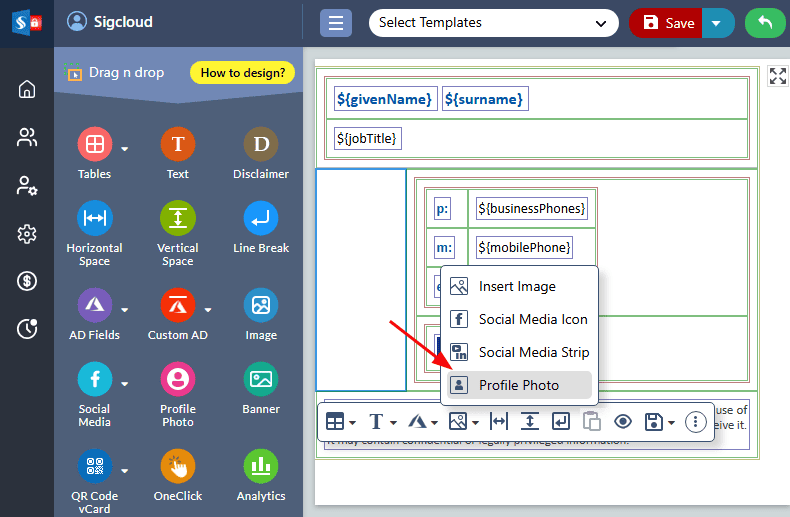The height and width of the screenshot is (517, 790).
Task: Select the Line Break element
Action: click(261, 219)
